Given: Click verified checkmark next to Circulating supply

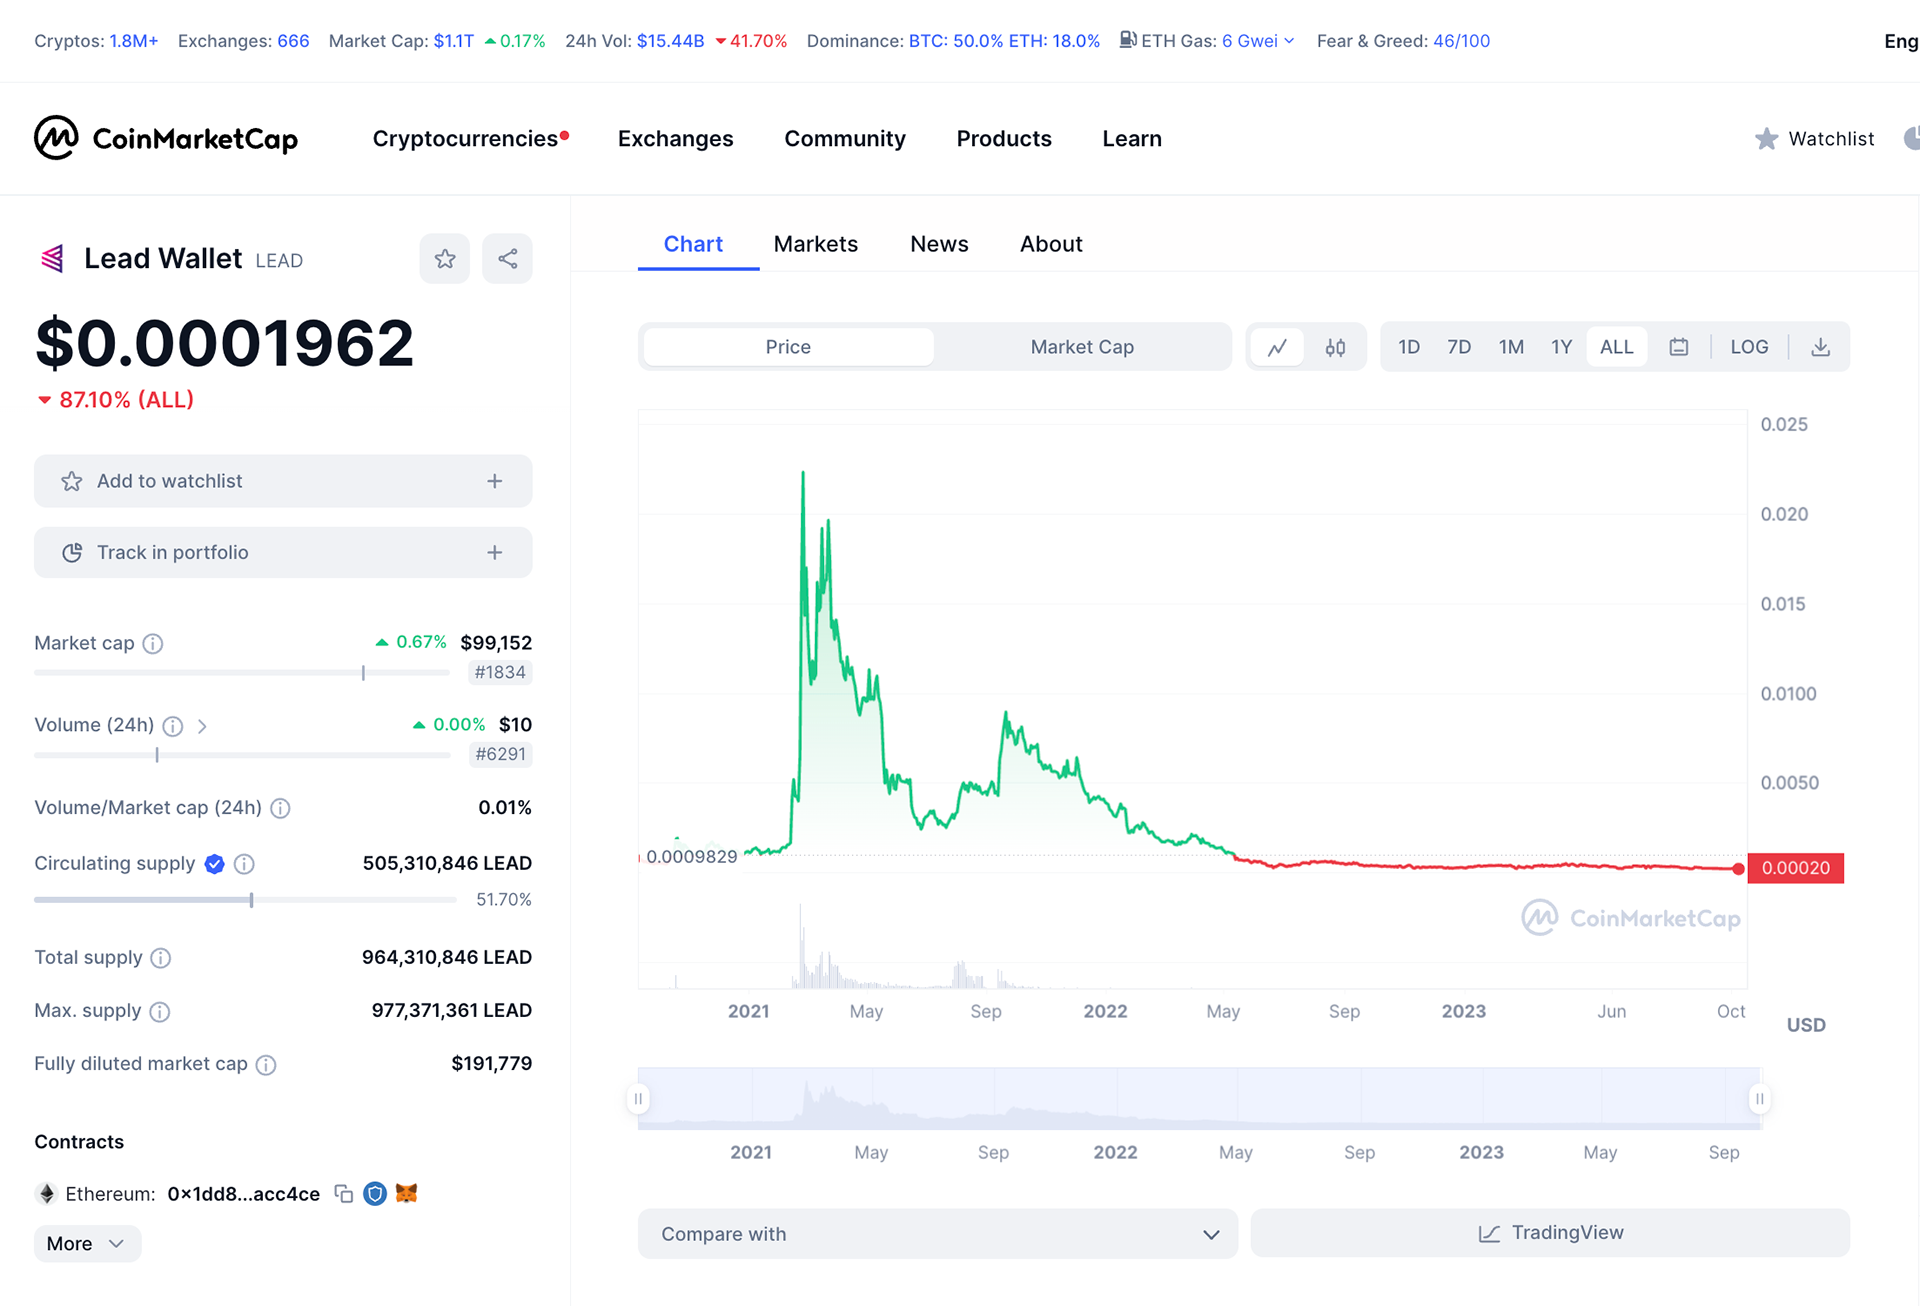Looking at the screenshot, I should [x=214, y=864].
